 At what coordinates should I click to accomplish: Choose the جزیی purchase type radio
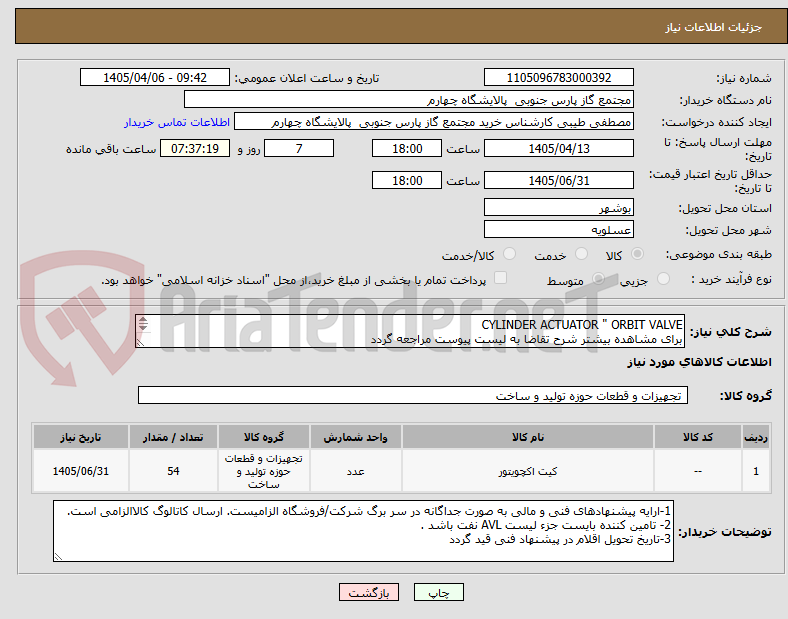(x=663, y=278)
